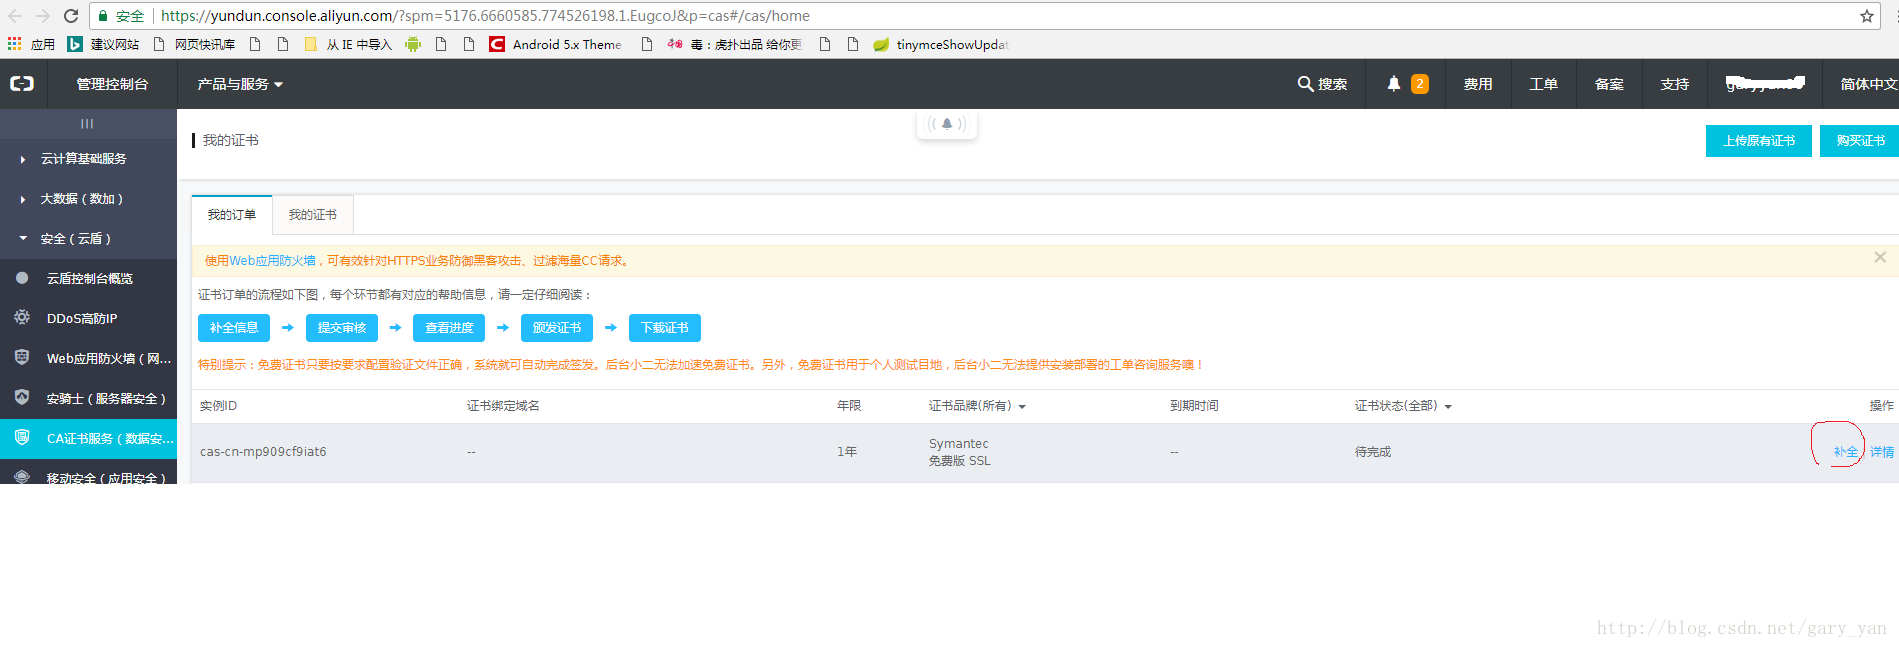Click 详情 link in certificate row
1899x648 pixels.
point(1882,452)
